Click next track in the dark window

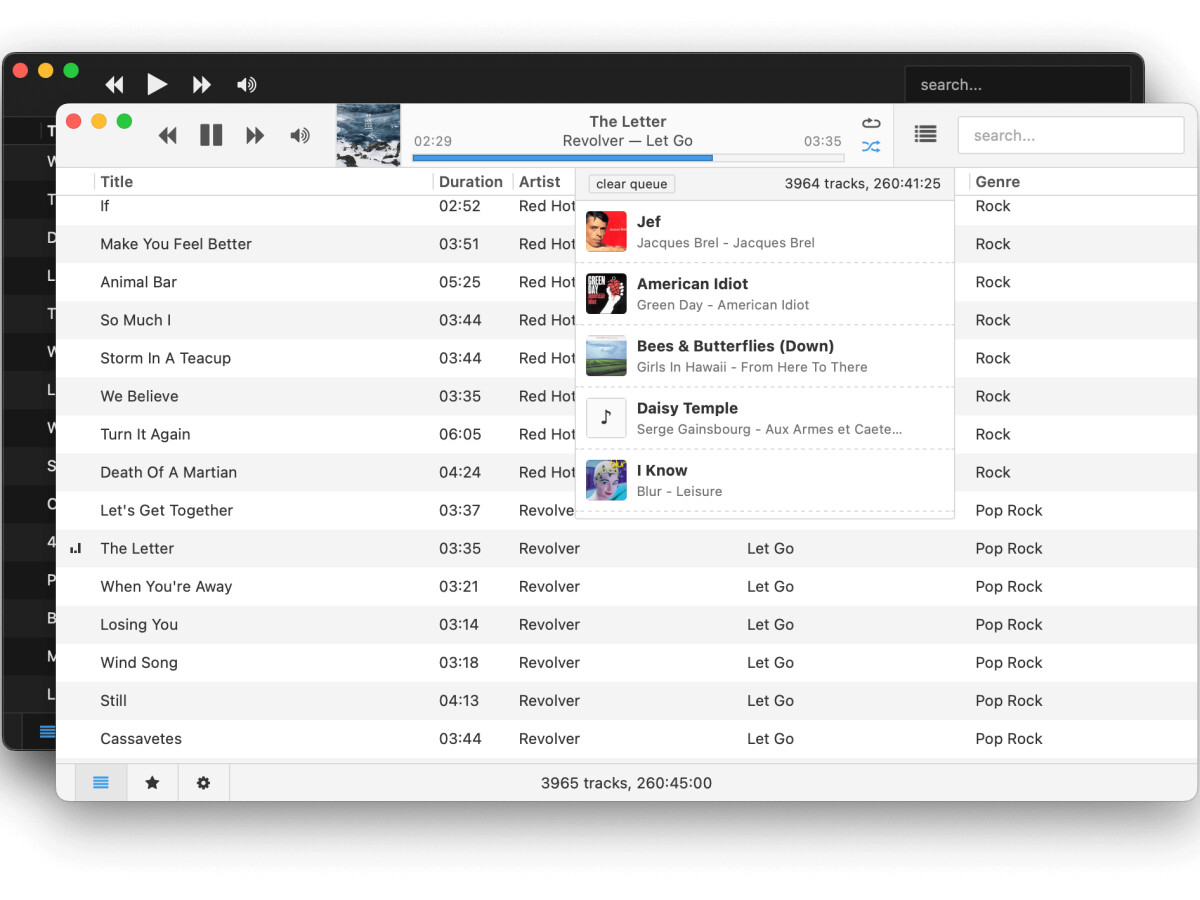[202, 85]
